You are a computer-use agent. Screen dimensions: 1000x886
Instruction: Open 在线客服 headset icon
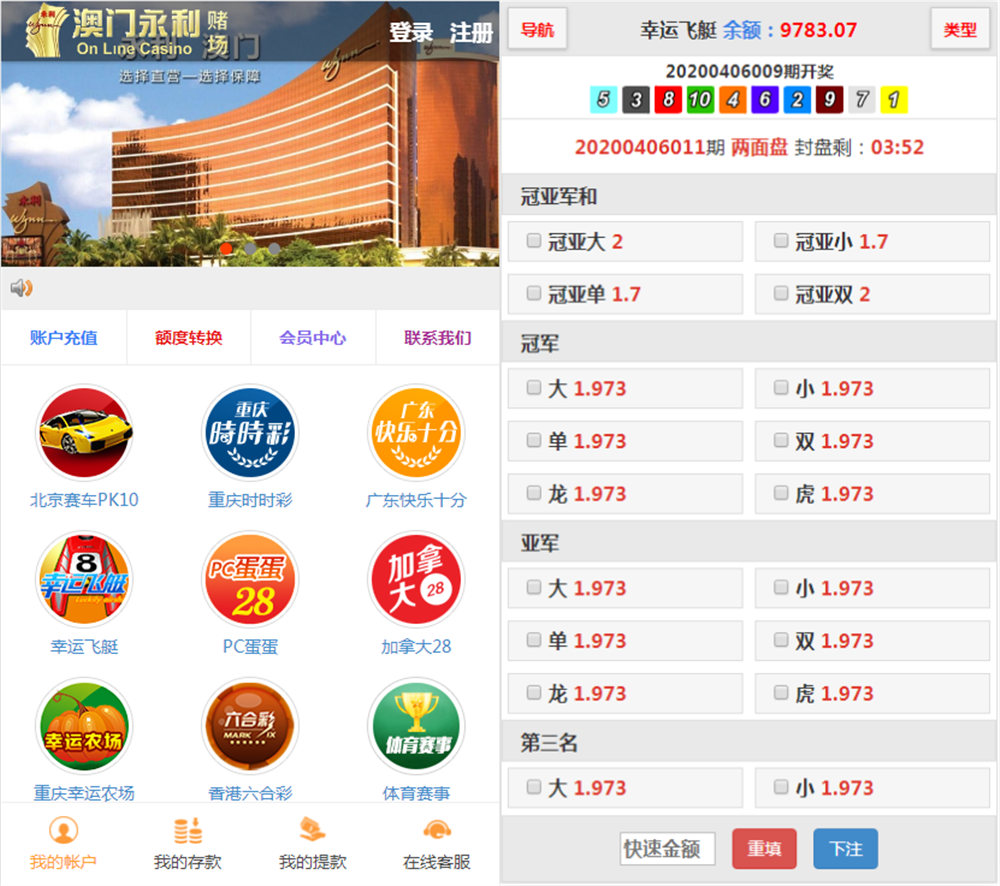tap(436, 831)
